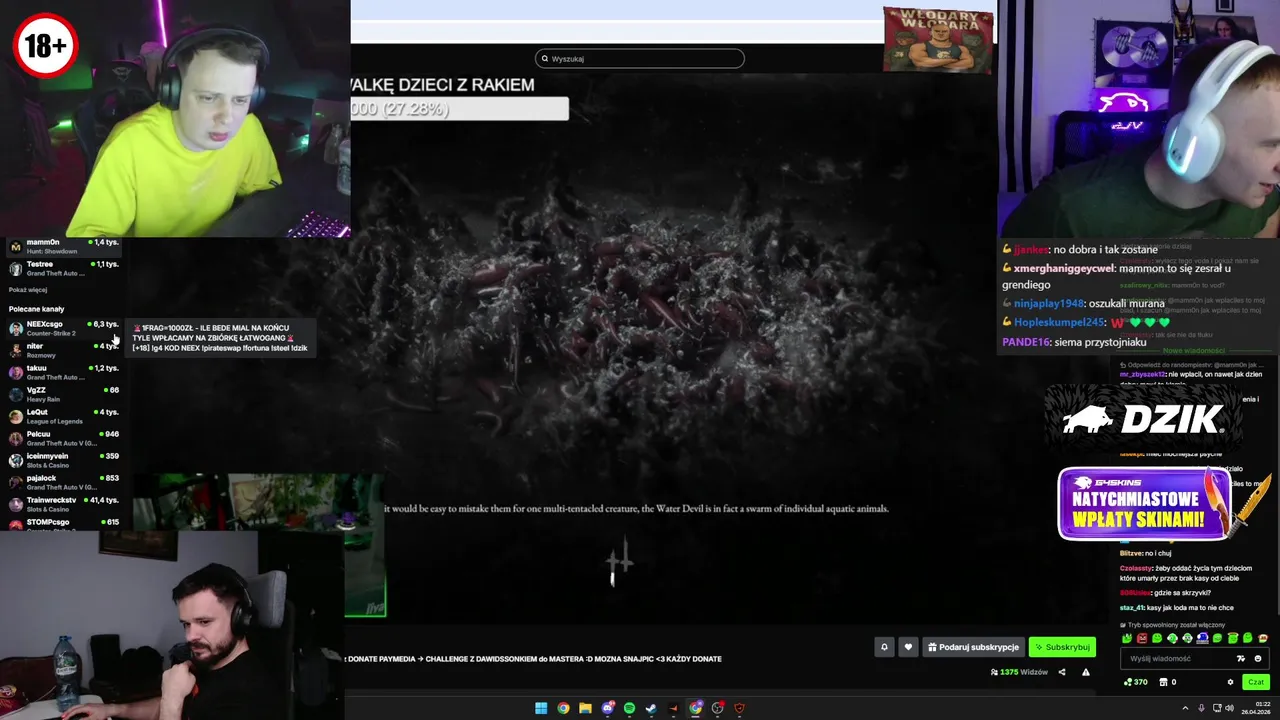Click the volume icon in system tray
1280x720 pixels.
[1229, 708]
